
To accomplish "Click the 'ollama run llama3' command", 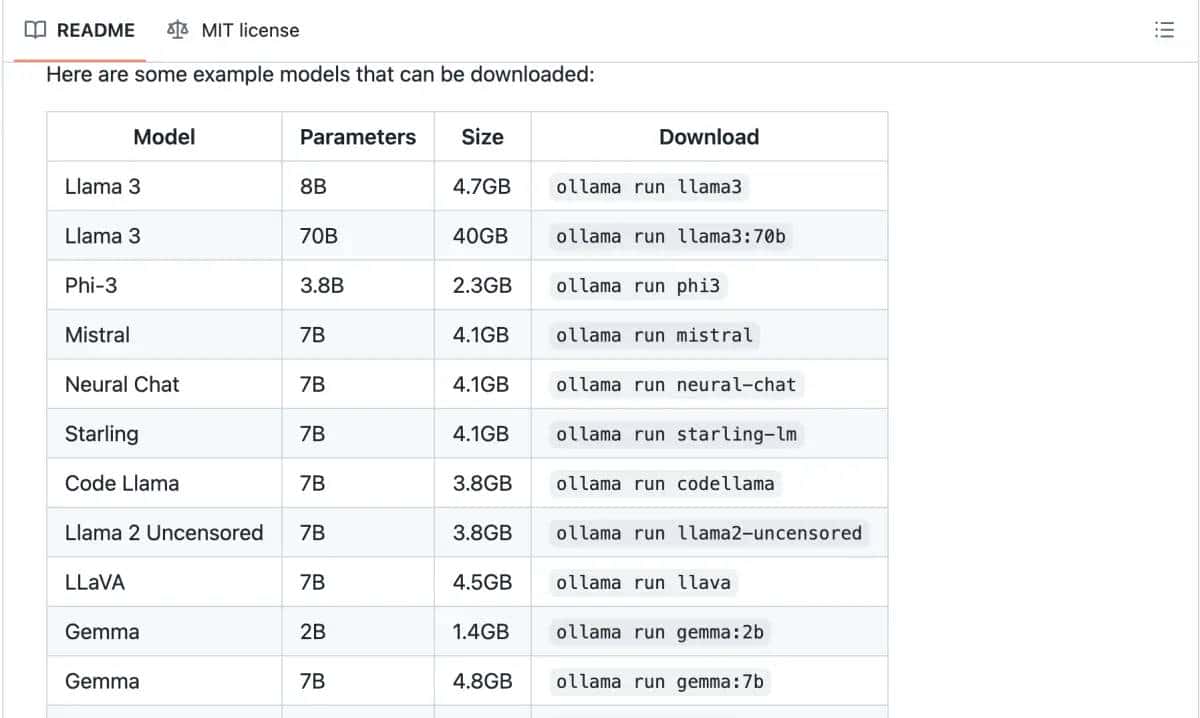I will tap(649, 187).
